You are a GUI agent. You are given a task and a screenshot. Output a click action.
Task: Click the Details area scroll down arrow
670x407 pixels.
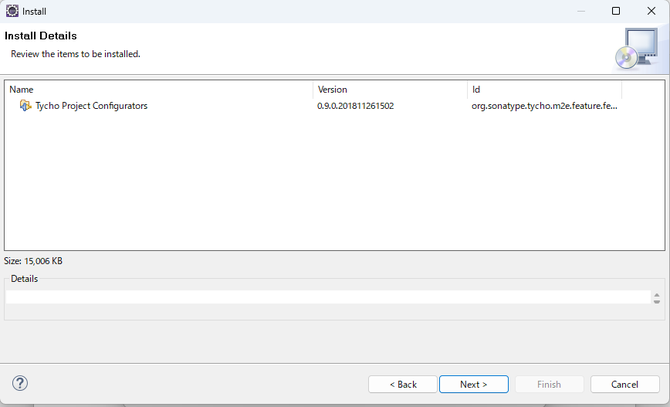click(x=657, y=301)
